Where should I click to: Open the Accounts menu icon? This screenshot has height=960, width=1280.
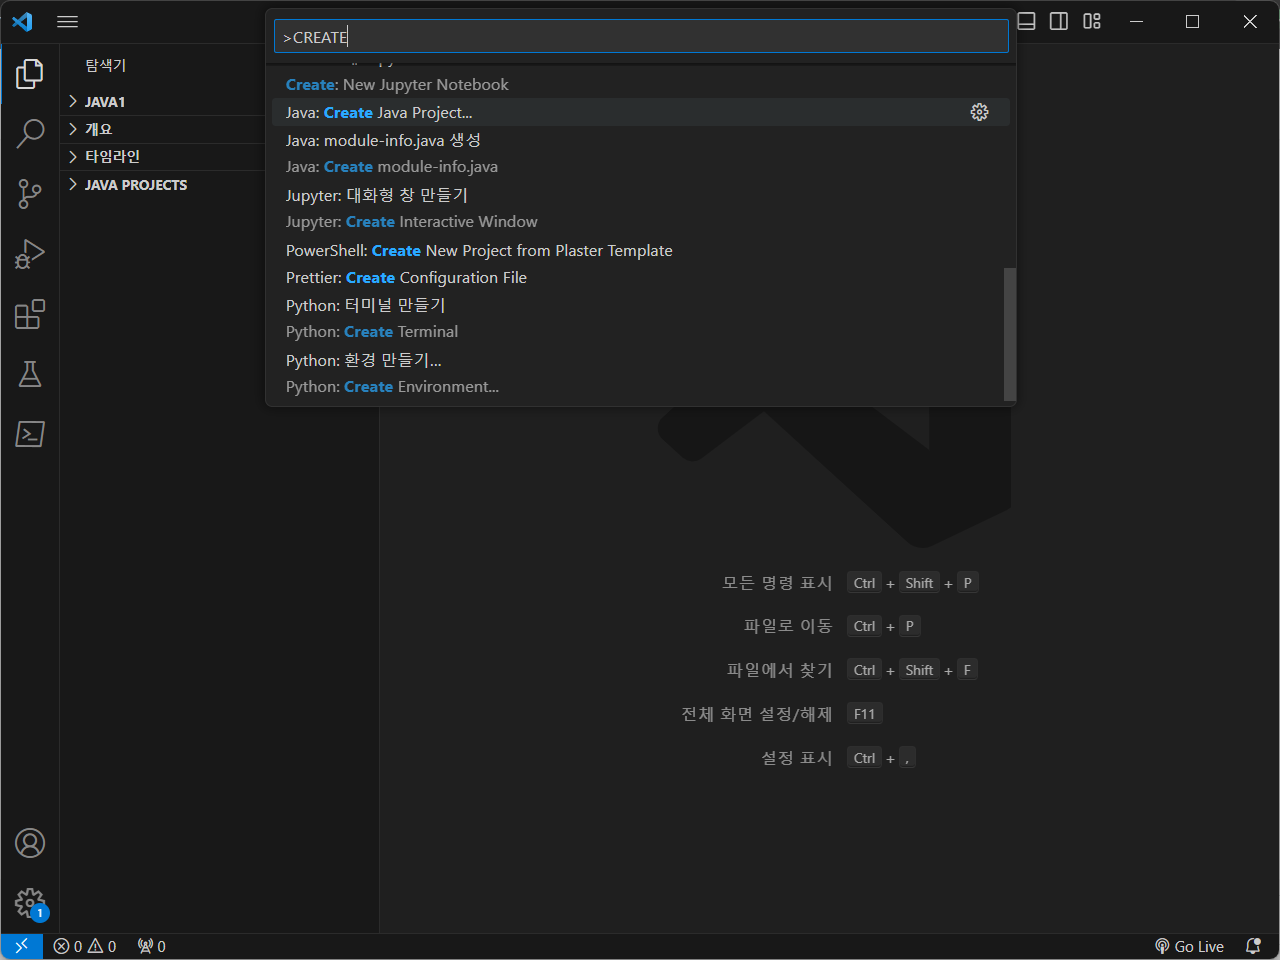coord(30,843)
